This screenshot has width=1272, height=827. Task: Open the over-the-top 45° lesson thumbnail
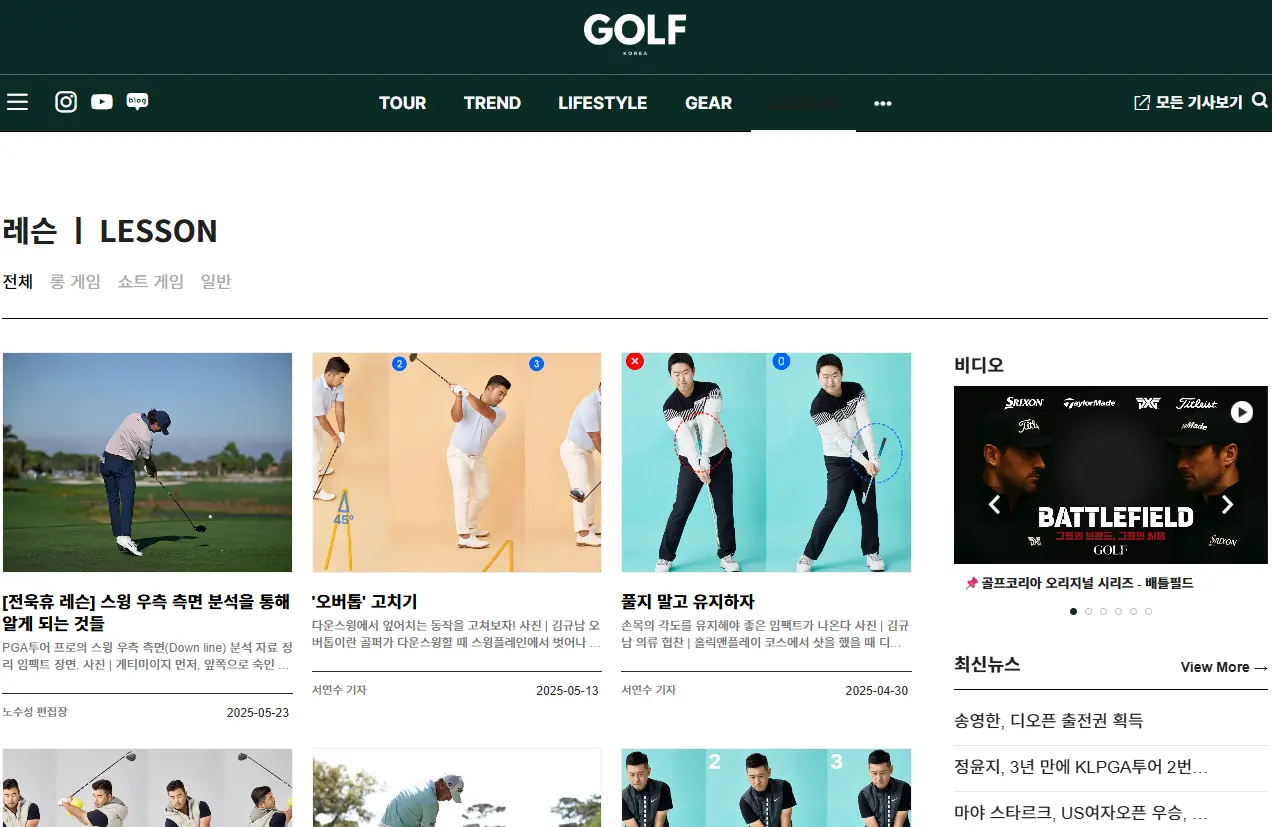click(457, 462)
